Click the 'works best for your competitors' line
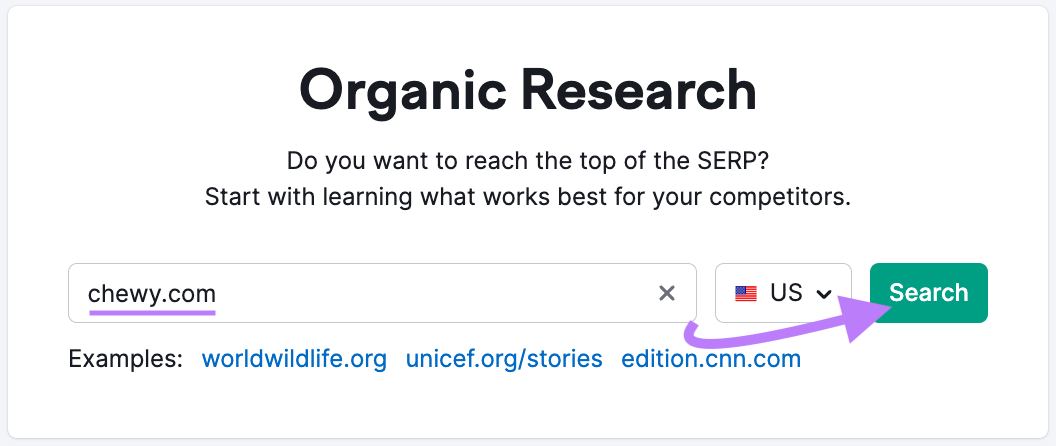The height and width of the screenshot is (446, 1056). 528,196
